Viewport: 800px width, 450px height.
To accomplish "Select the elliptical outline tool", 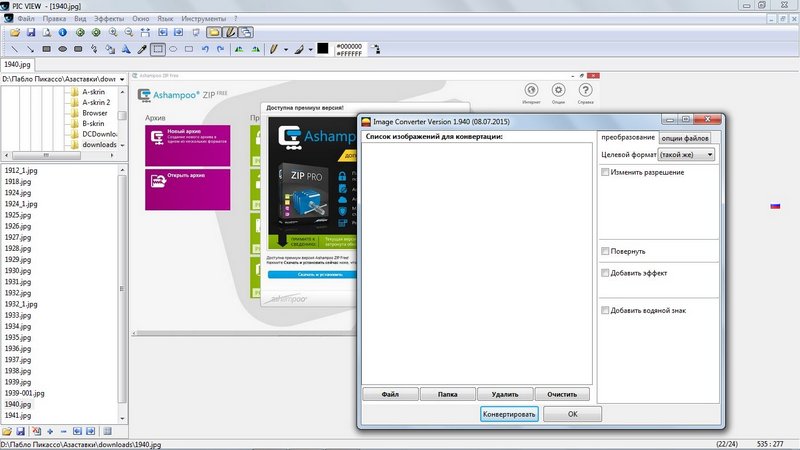I will pos(173,49).
